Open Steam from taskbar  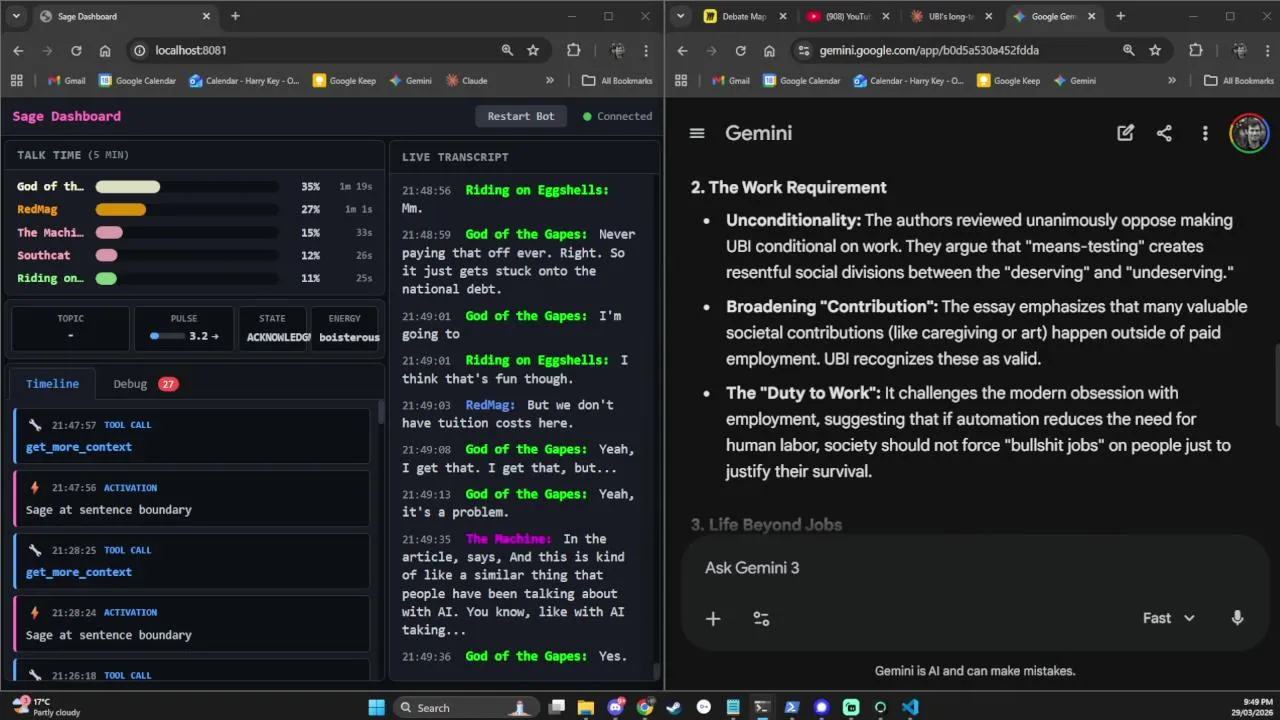[x=674, y=707]
